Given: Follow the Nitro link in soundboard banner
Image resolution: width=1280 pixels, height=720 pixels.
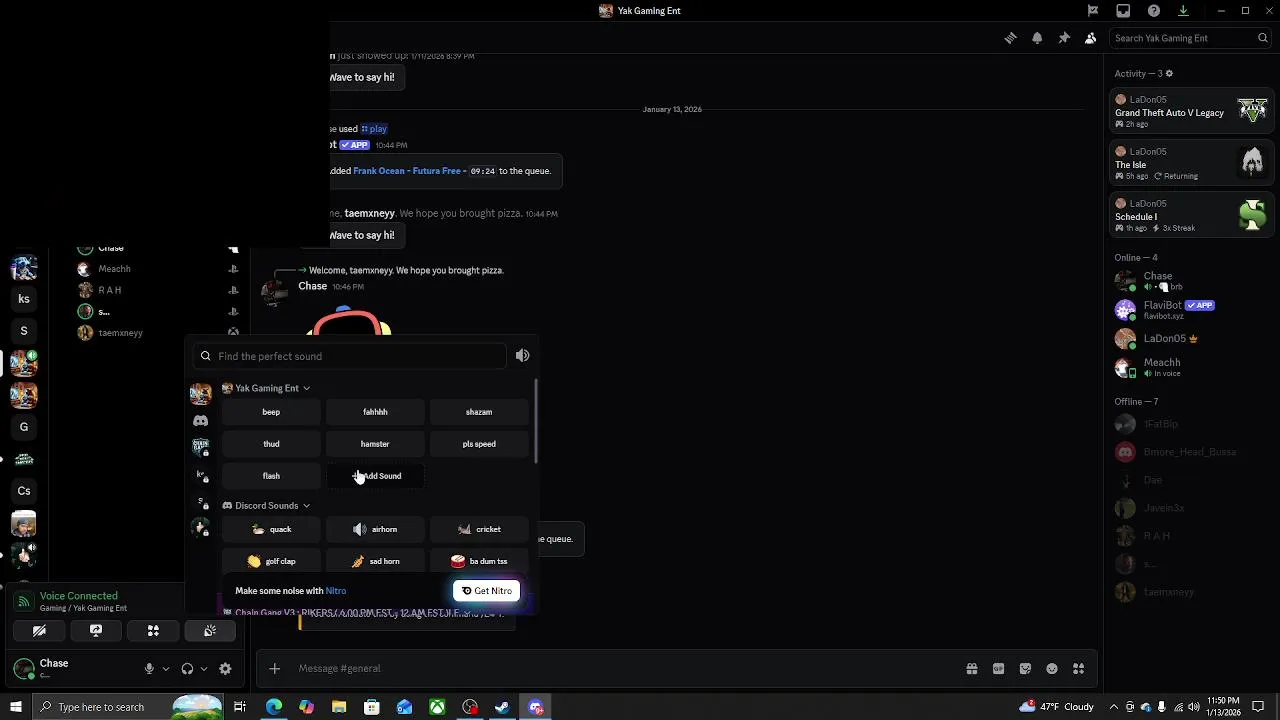Looking at the screenshot, I should 336,591.
